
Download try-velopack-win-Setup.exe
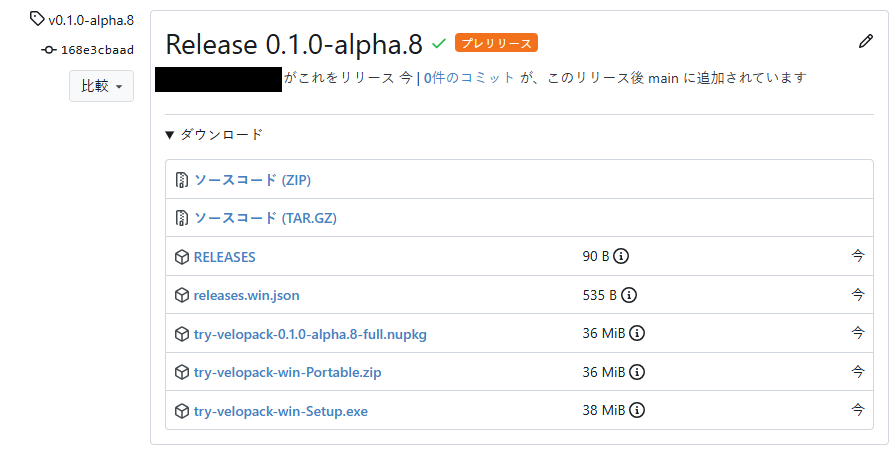[280, 410]
